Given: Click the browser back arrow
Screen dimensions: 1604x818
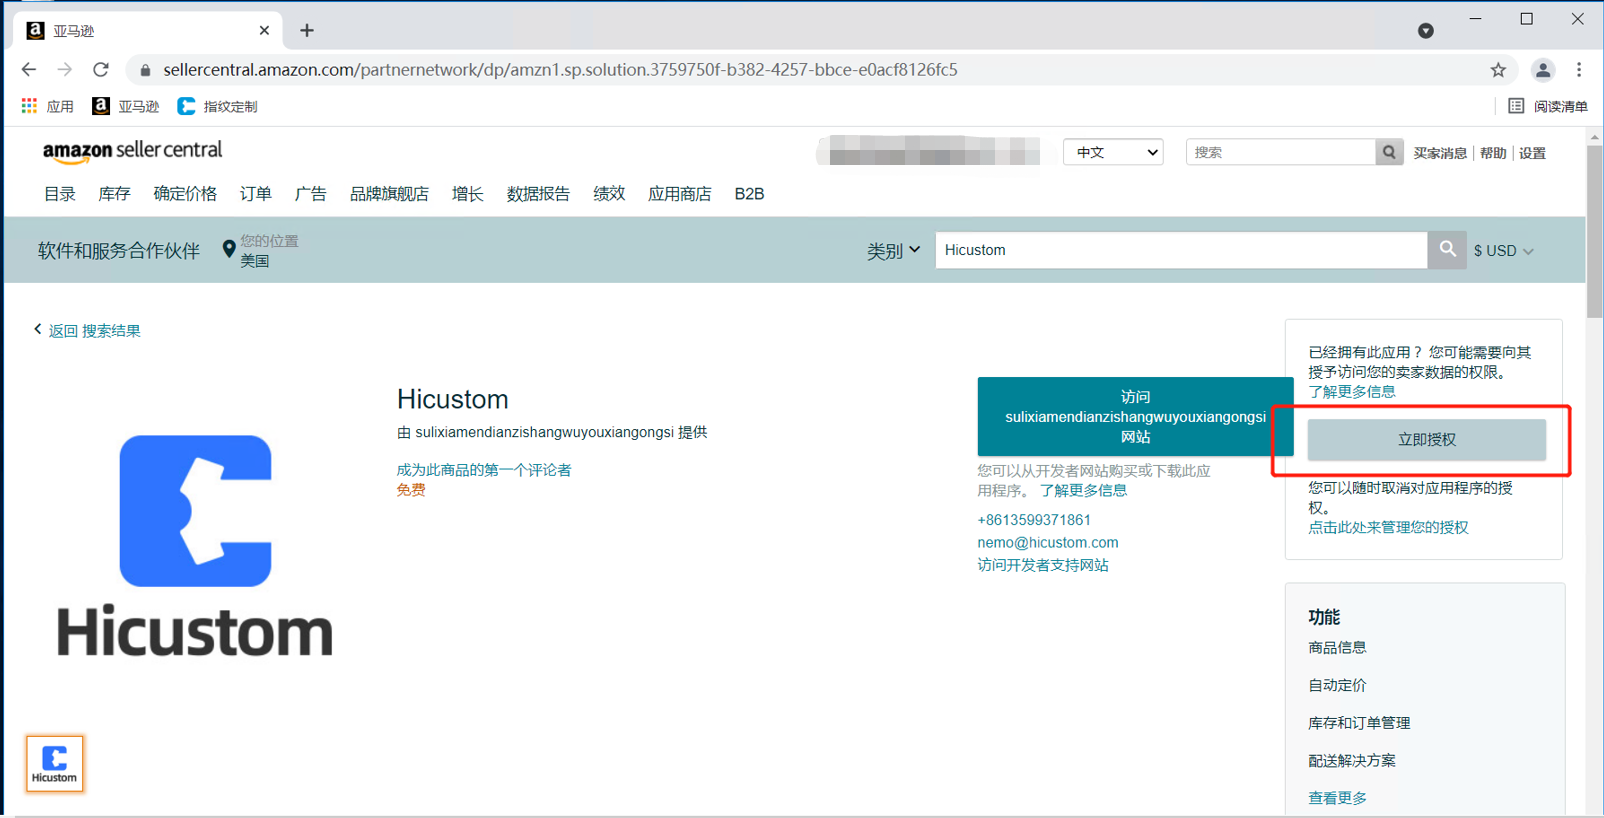Looking at the screenshot, I should (29, 70).
